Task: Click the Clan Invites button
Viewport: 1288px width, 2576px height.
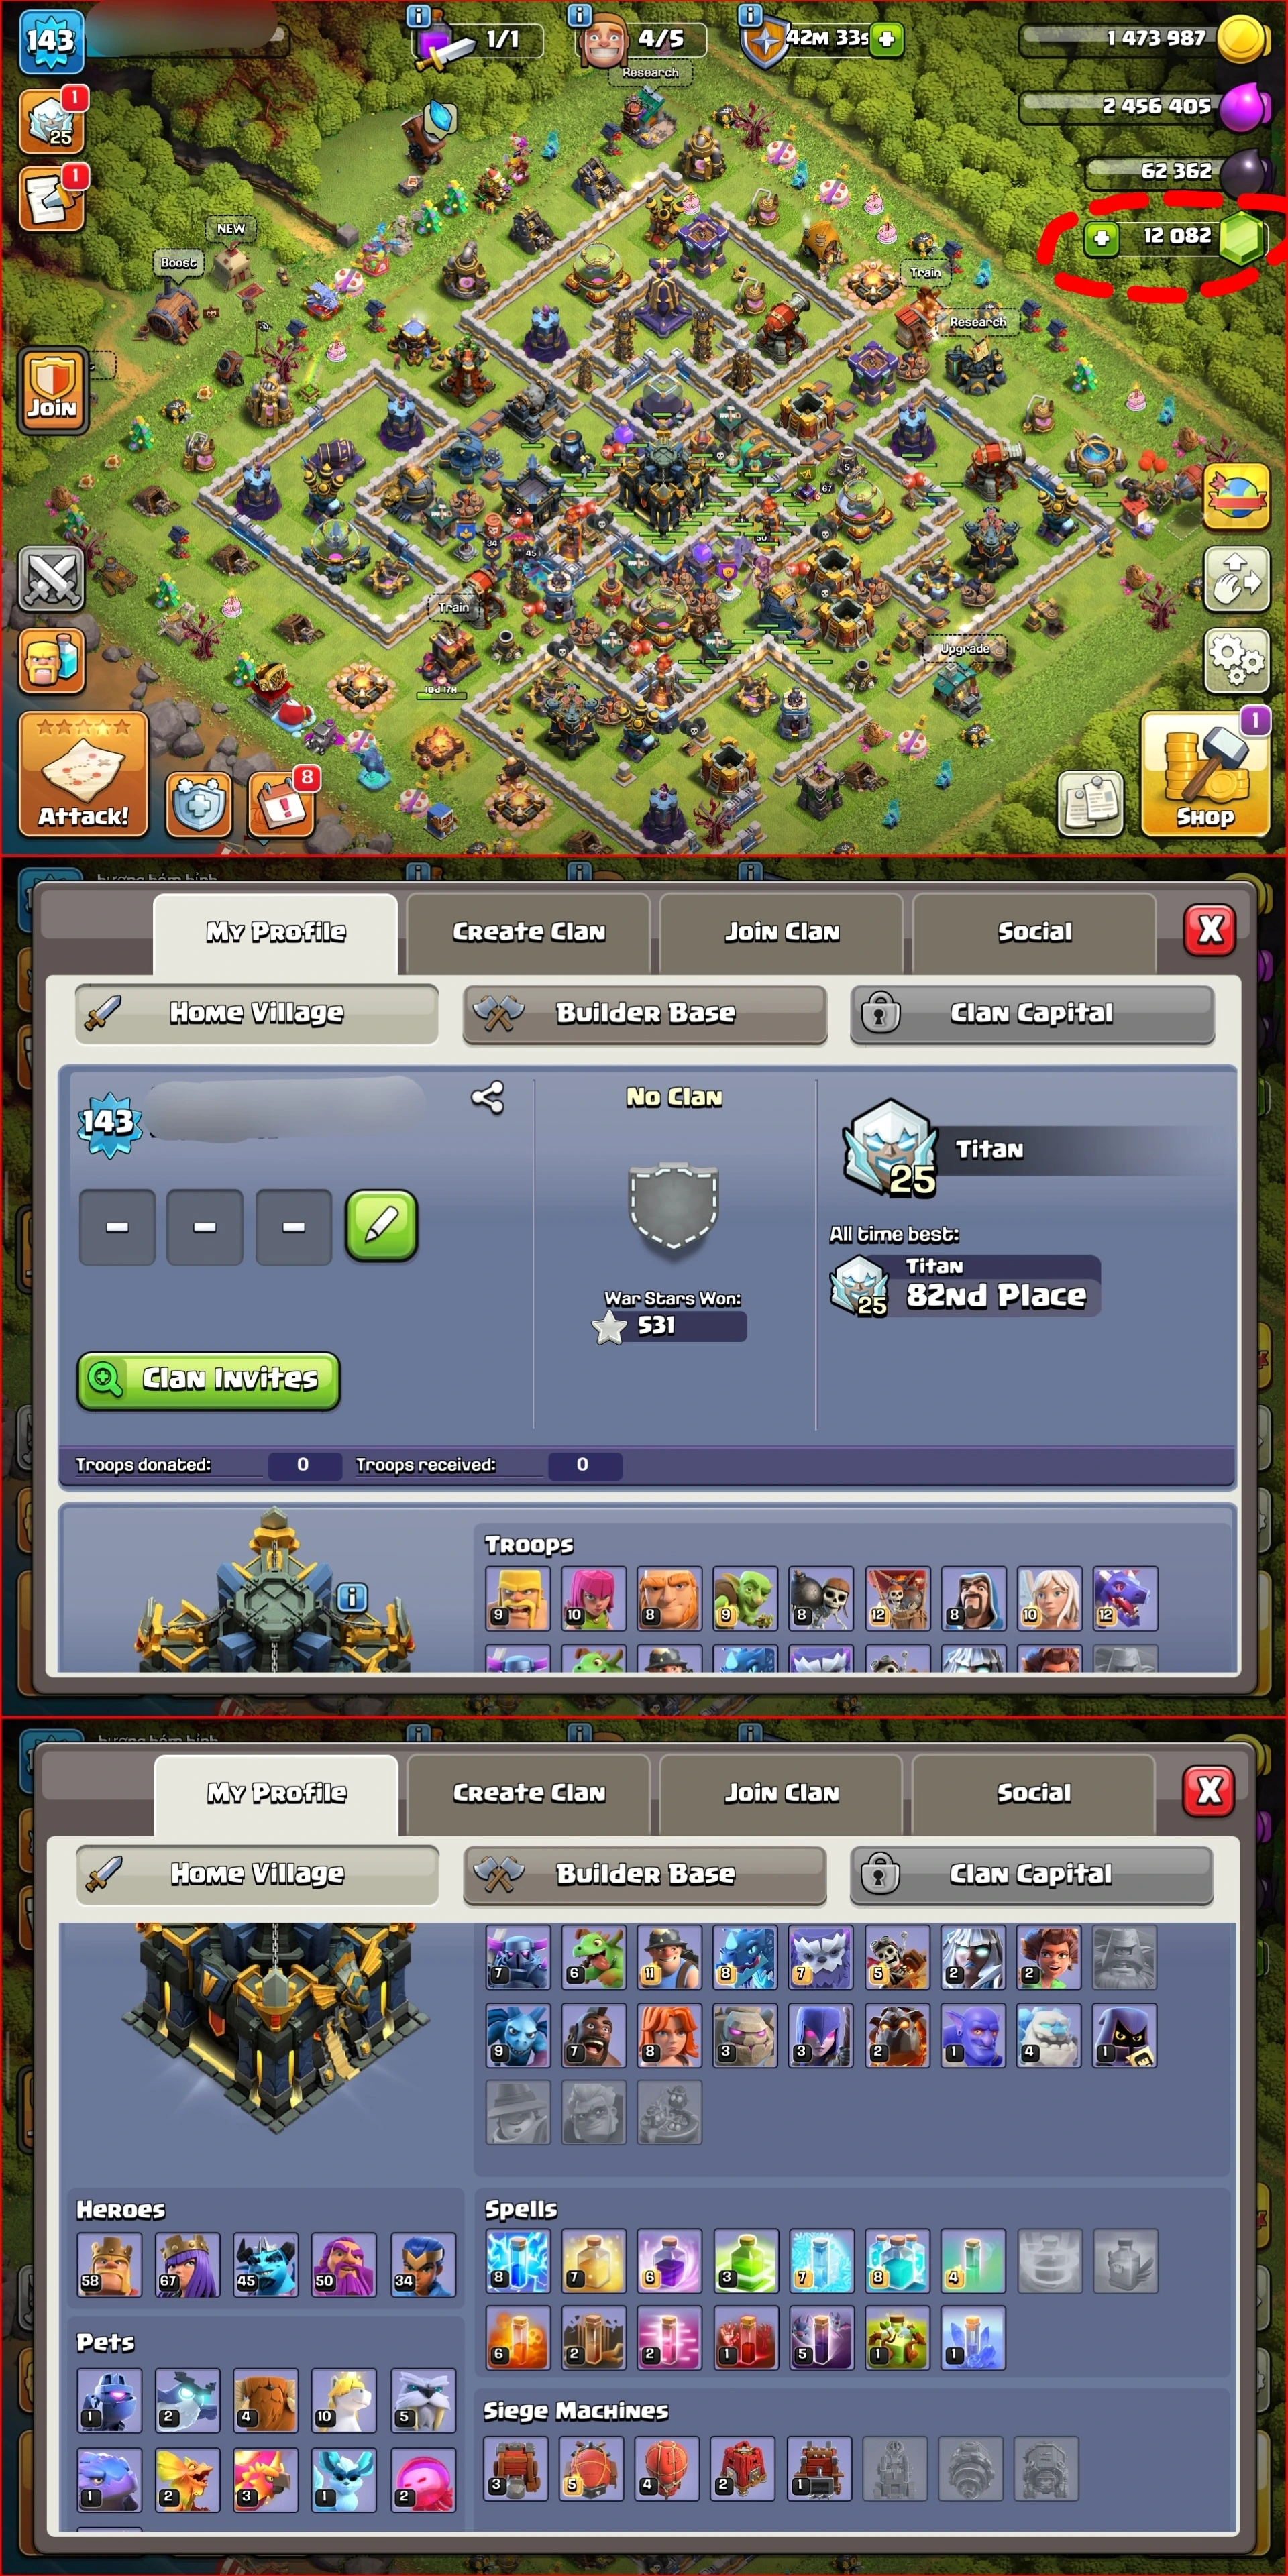Action: pyautogui.click(x=209, y=1381)
